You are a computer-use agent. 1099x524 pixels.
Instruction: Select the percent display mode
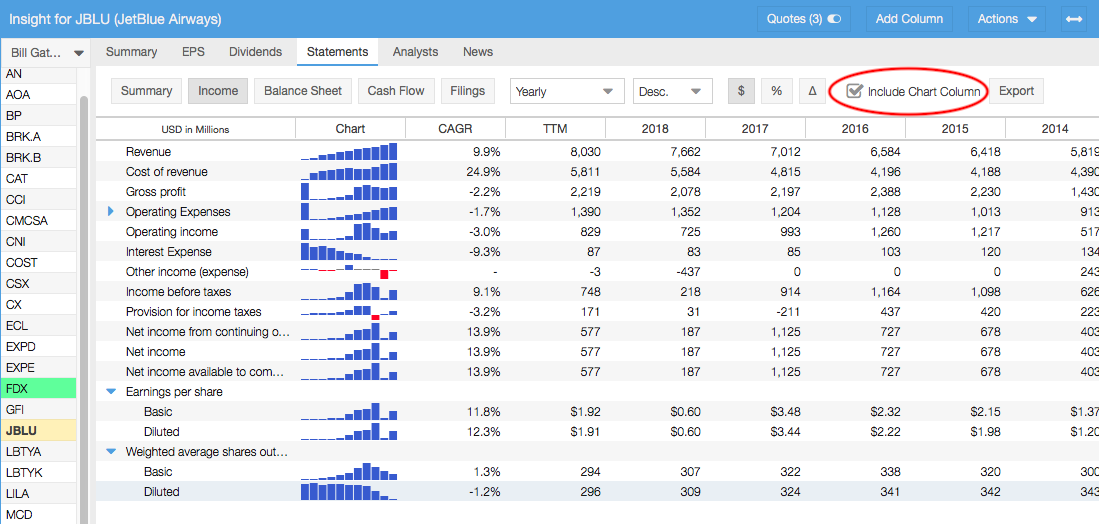pyautogui.click(x=777, y=91)
